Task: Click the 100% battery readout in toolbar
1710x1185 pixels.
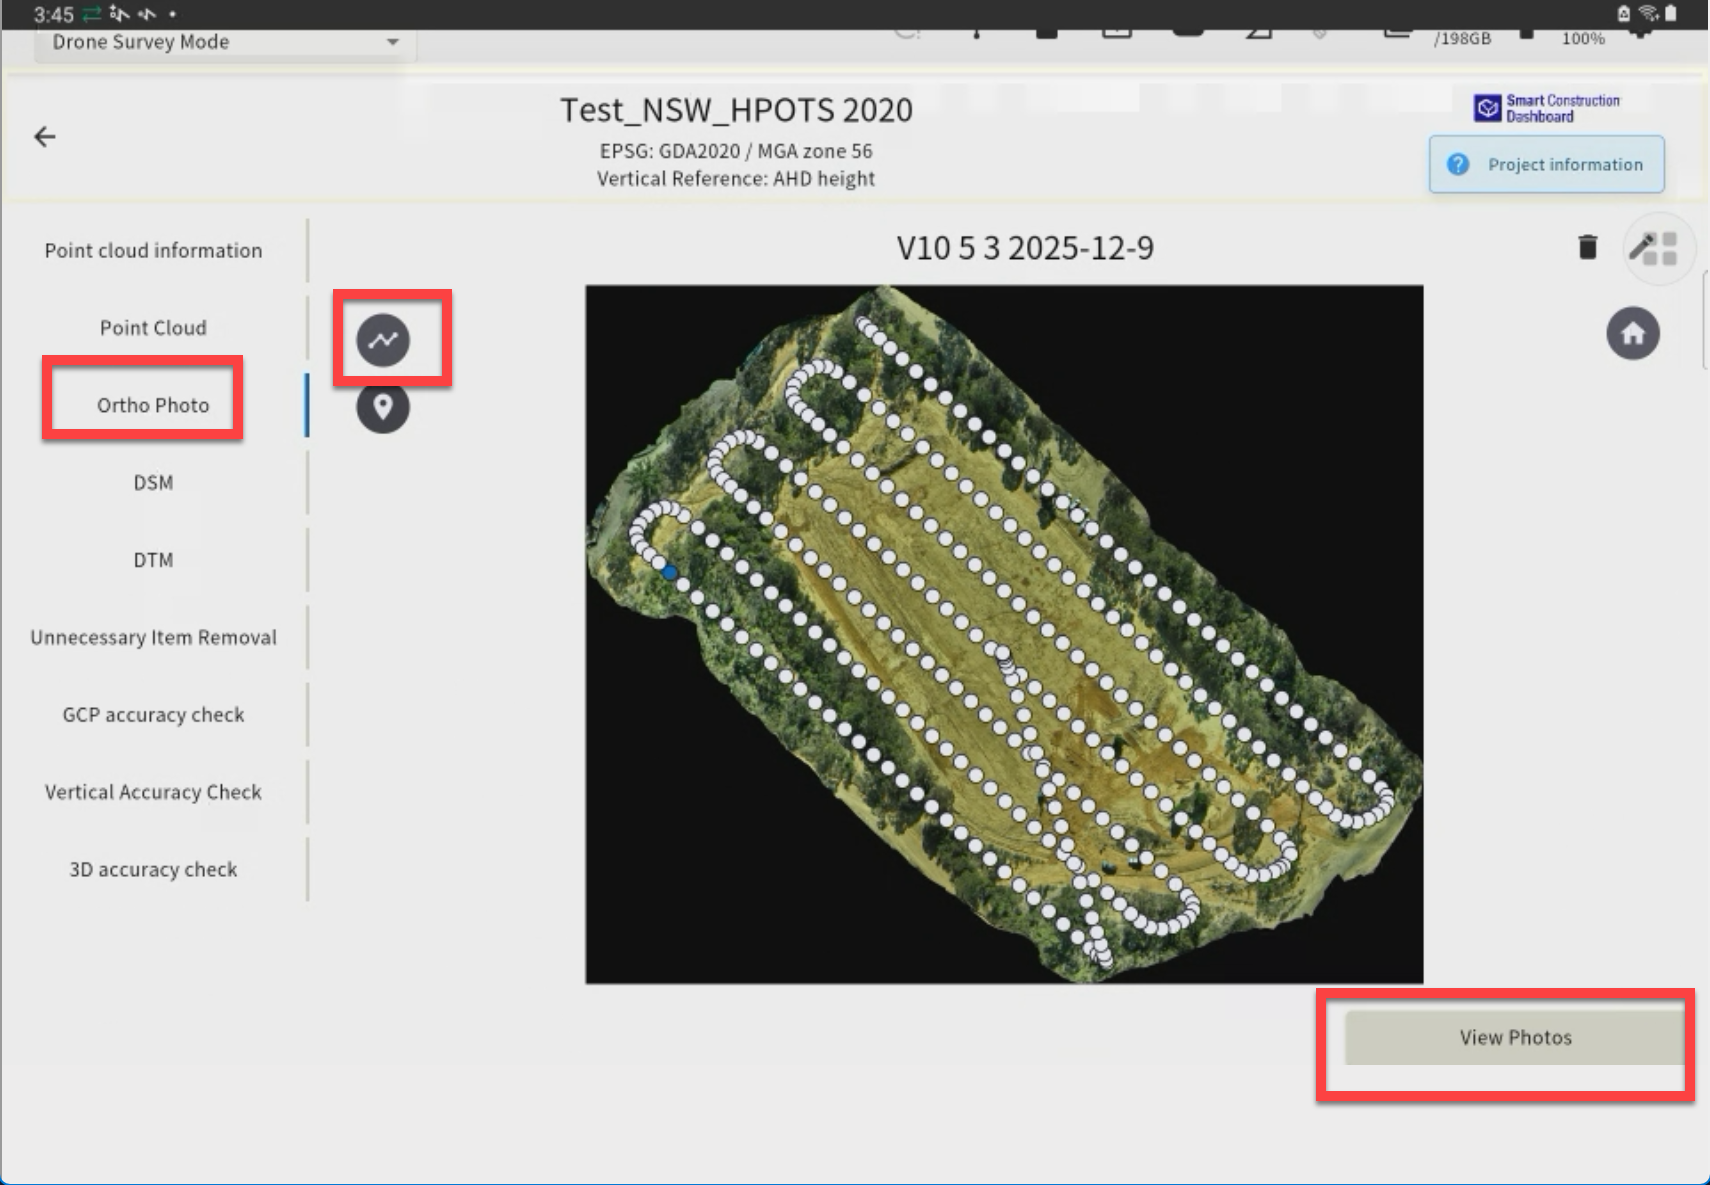Action: click(1583, 38)
